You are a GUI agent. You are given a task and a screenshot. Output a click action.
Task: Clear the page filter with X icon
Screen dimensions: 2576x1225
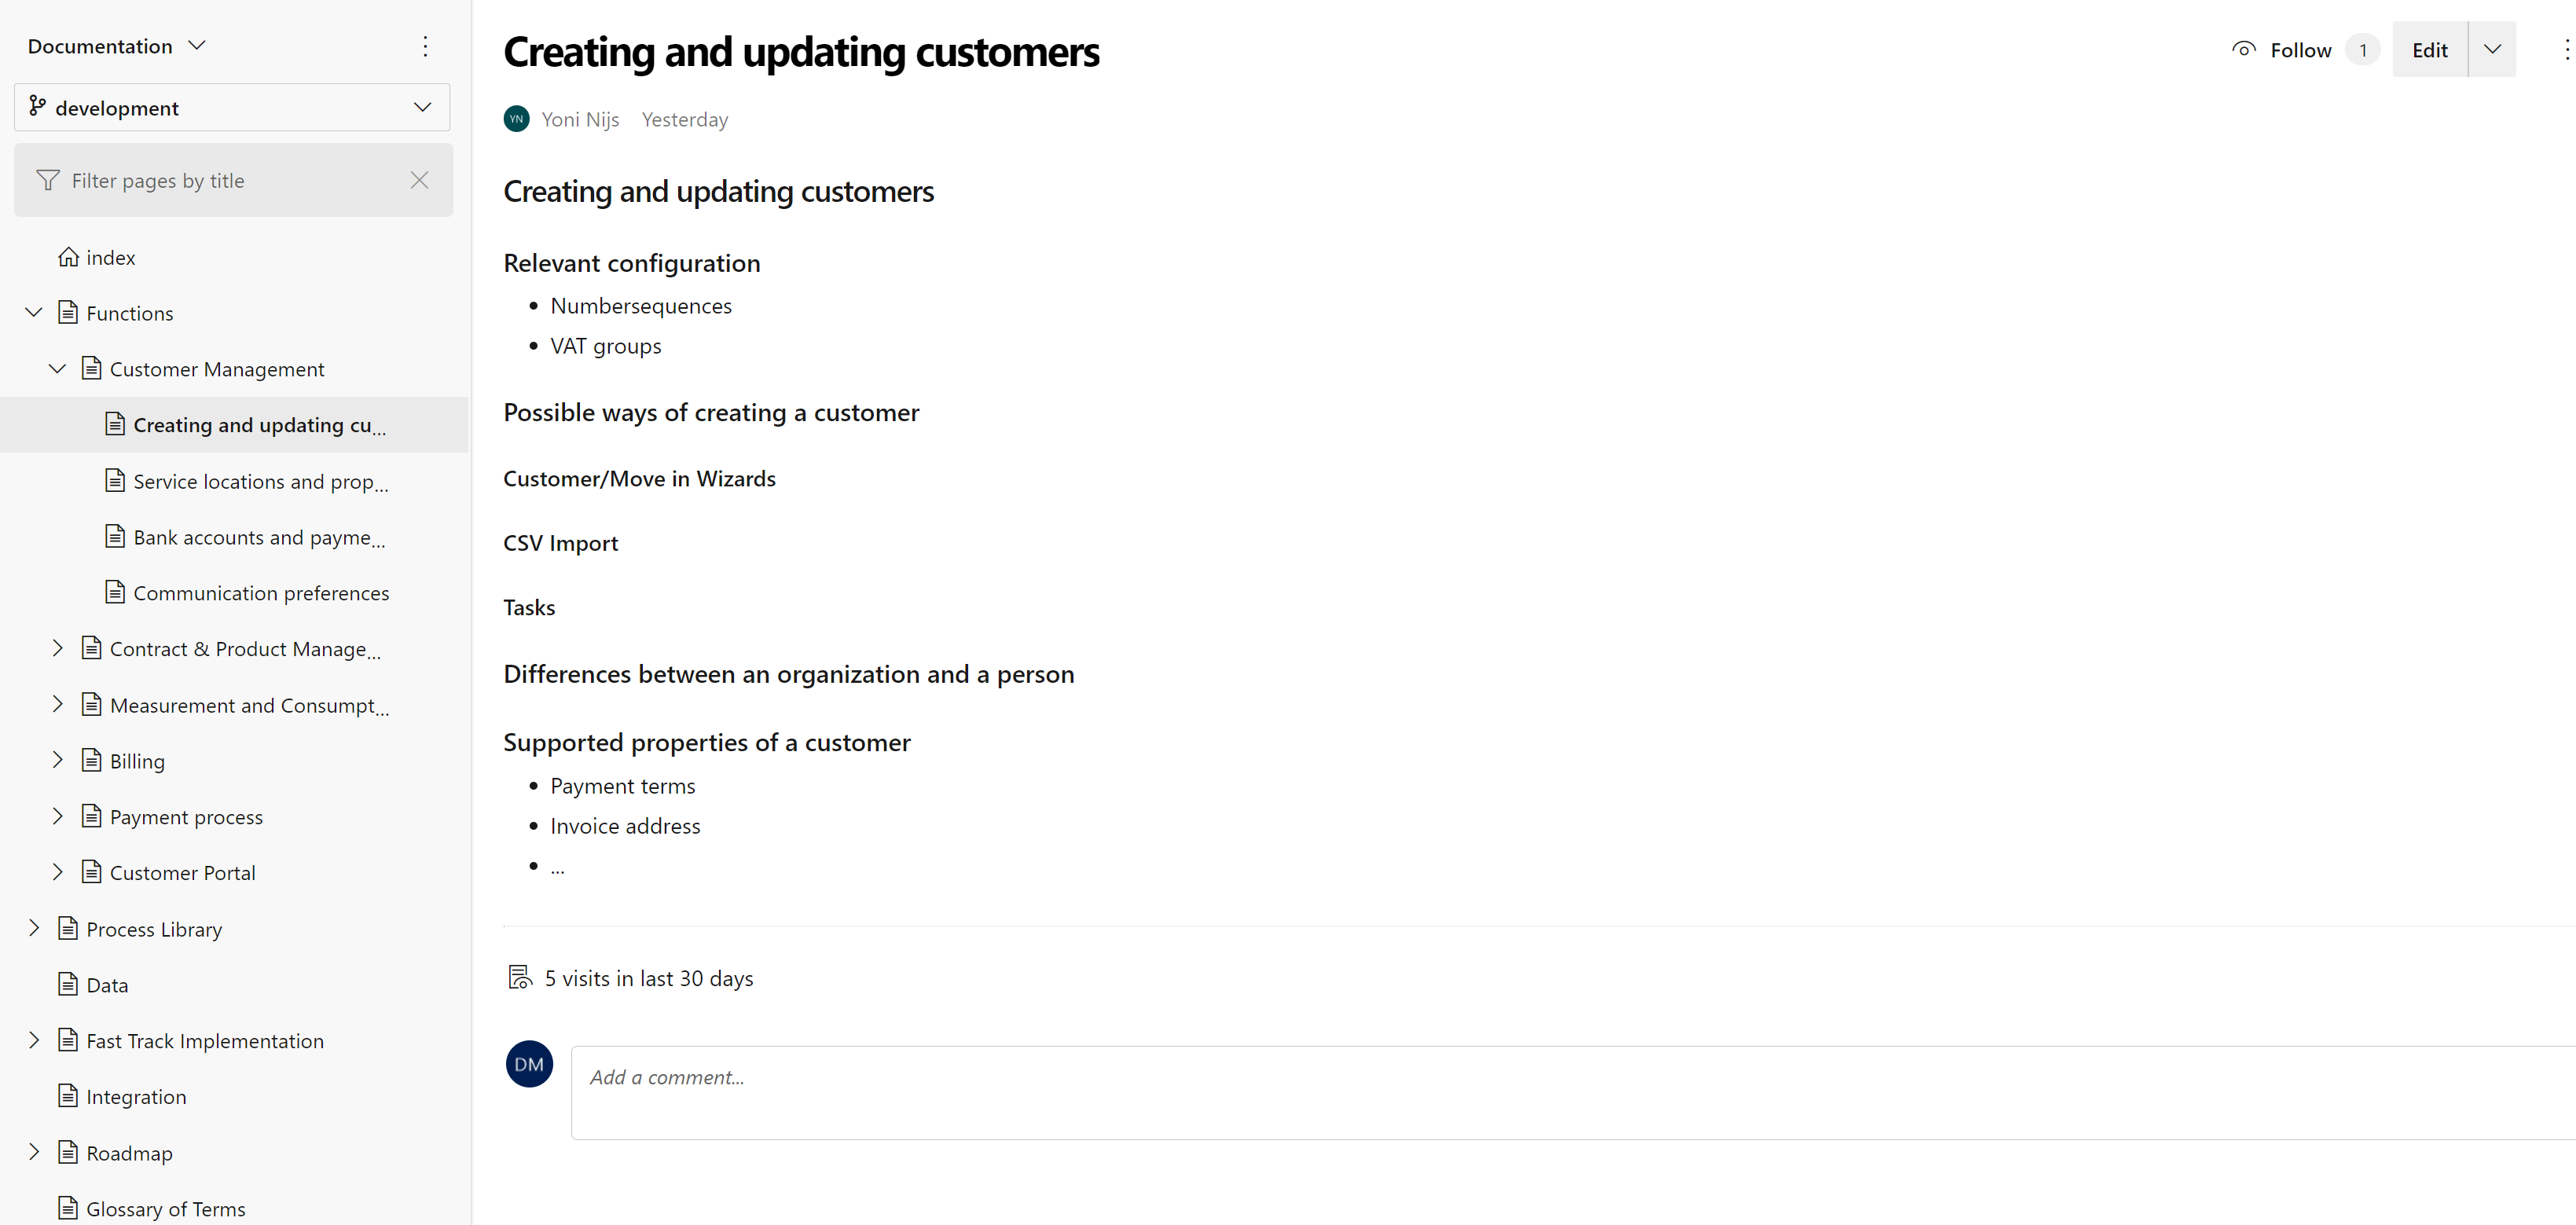(419, 180)
